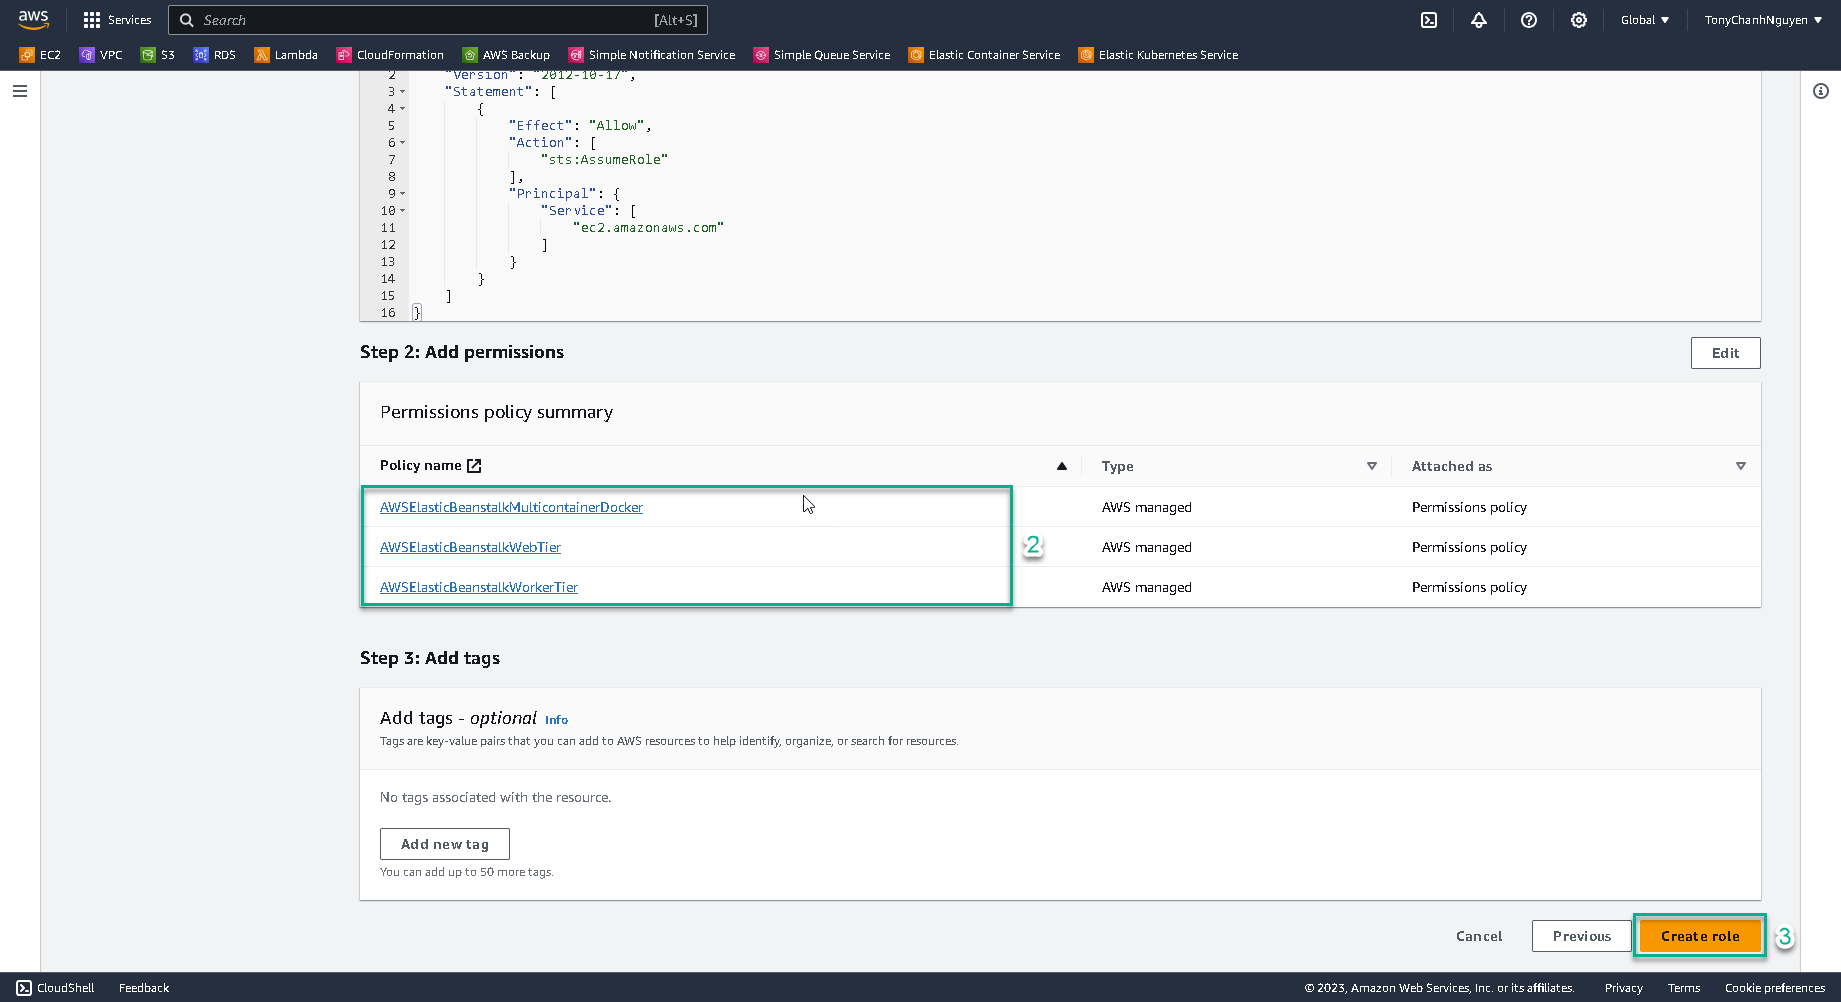Open AWS Backup shortcut

point(506,55)
